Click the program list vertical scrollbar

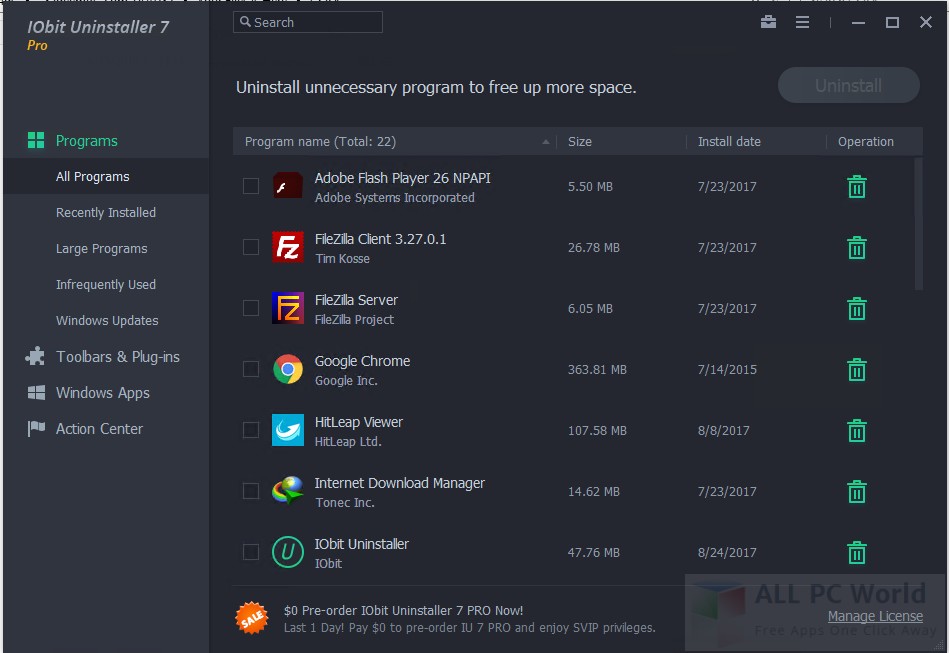918,224
